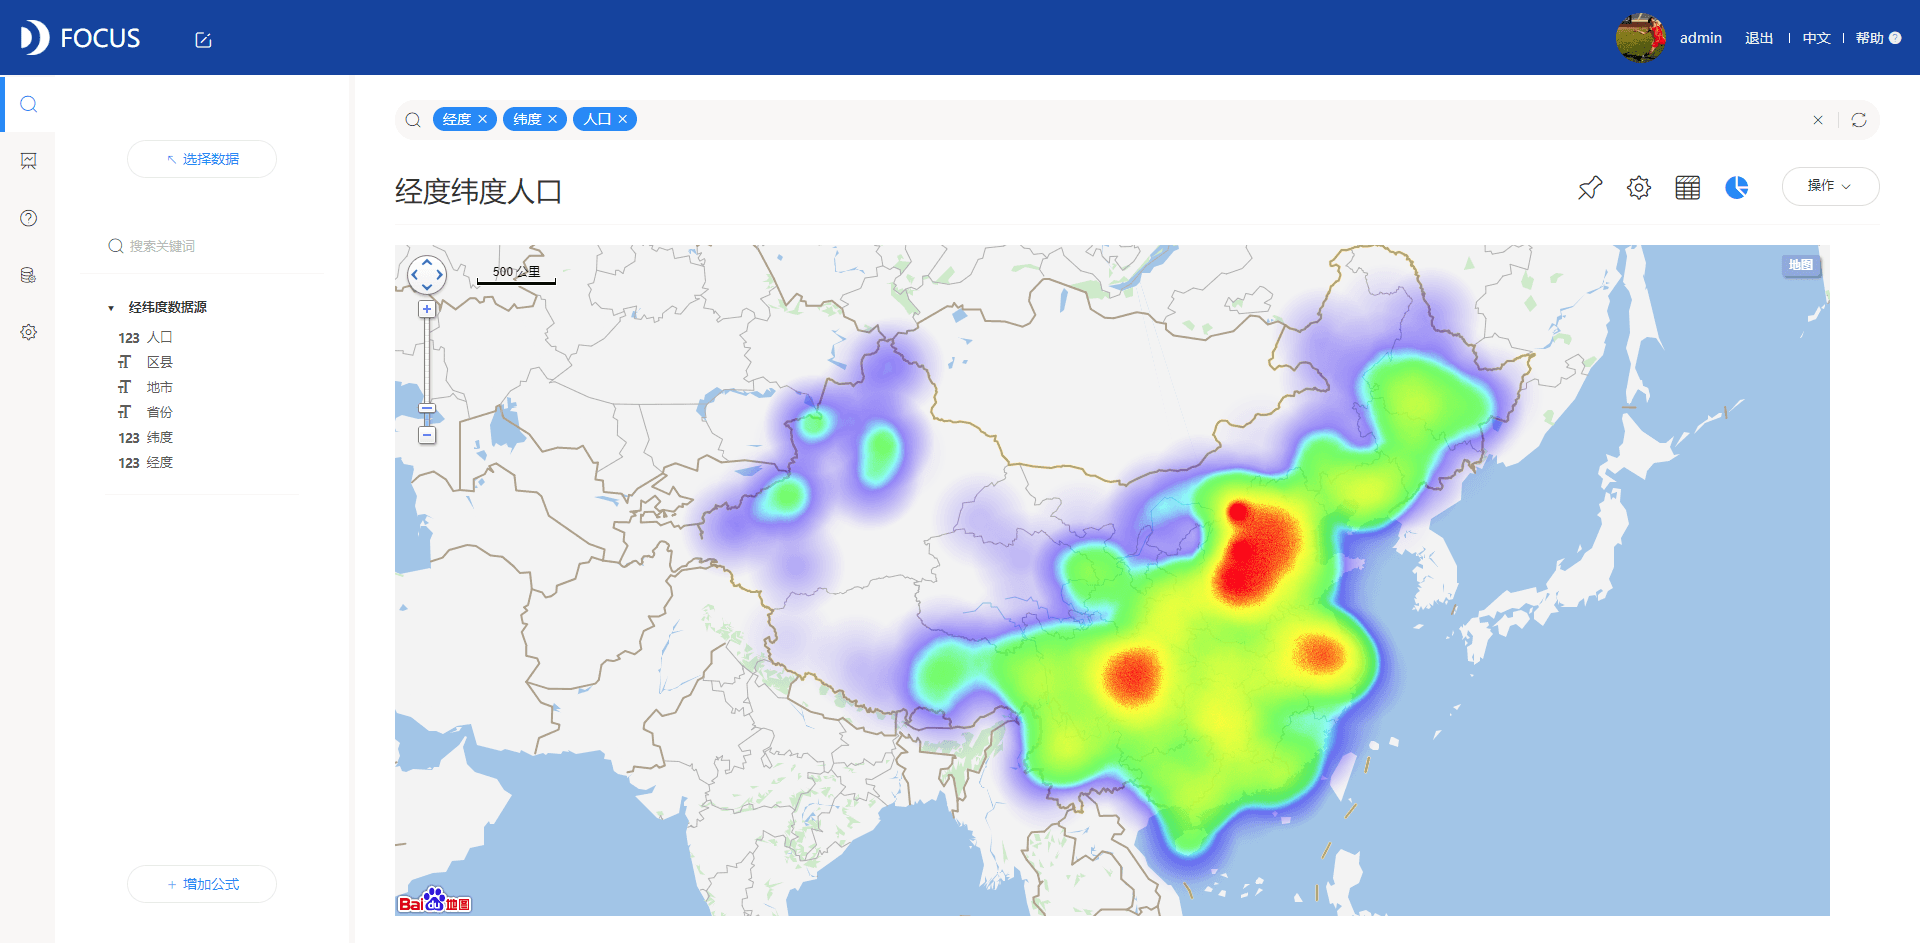Pan the map right with the arrow control
Screen dimensions: 1920x943
(x=439, y=274)
